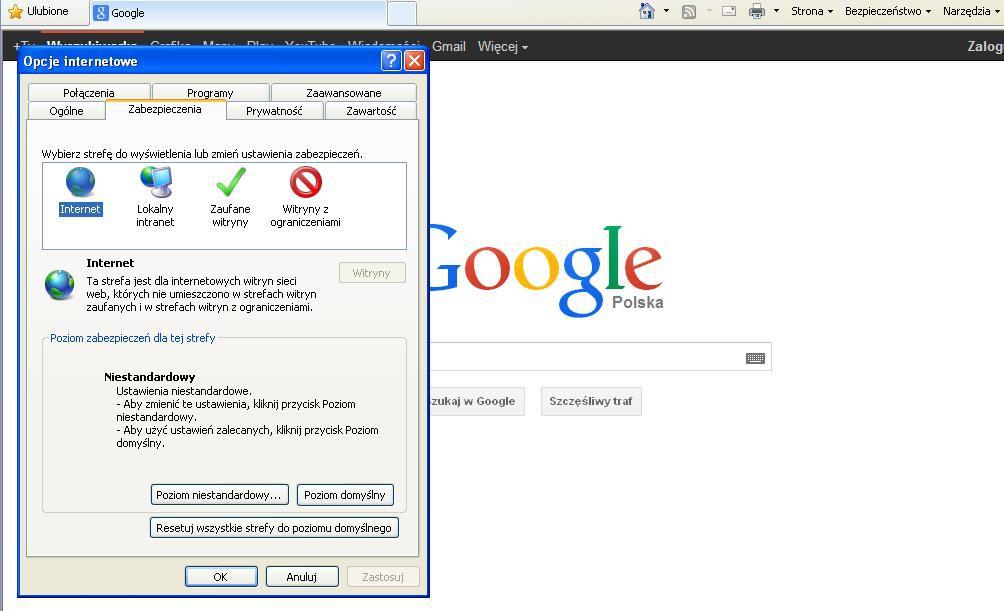Screen dimensions: 1004x611
Task: Click the Anuluj button
Action: click(302, 576)
